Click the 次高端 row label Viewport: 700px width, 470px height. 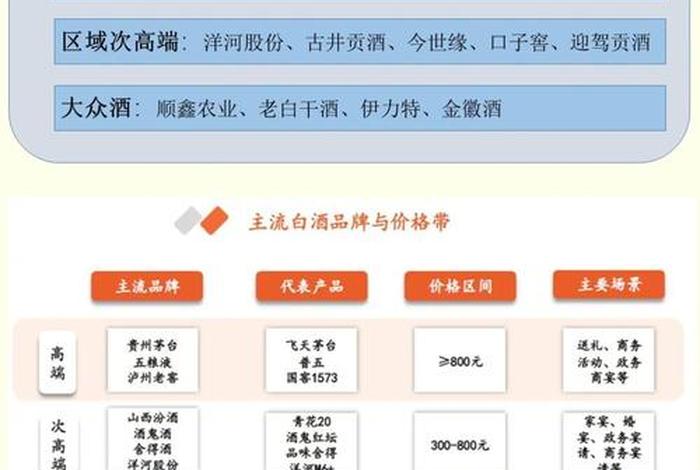tap(58, 444)
